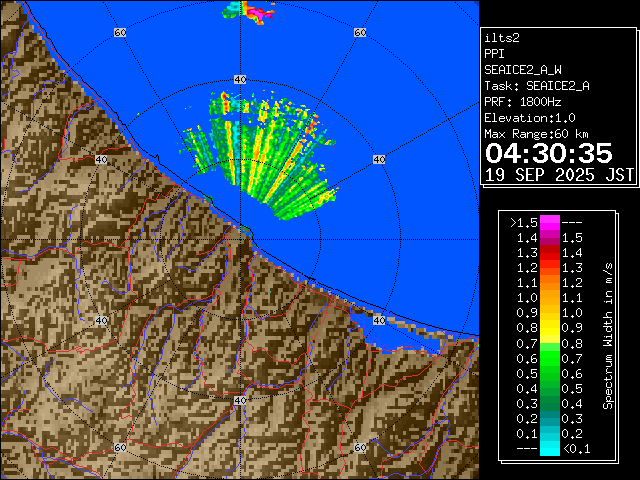This screenshot has height=480, width=640.
Task: Click the magenta >1.5 legend color swatch
Action: click(549, 222)
